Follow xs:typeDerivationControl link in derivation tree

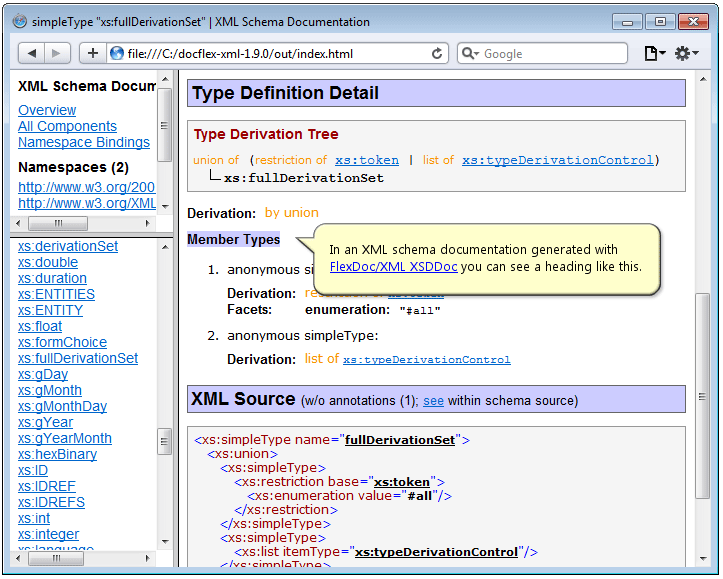click(557, 160)
